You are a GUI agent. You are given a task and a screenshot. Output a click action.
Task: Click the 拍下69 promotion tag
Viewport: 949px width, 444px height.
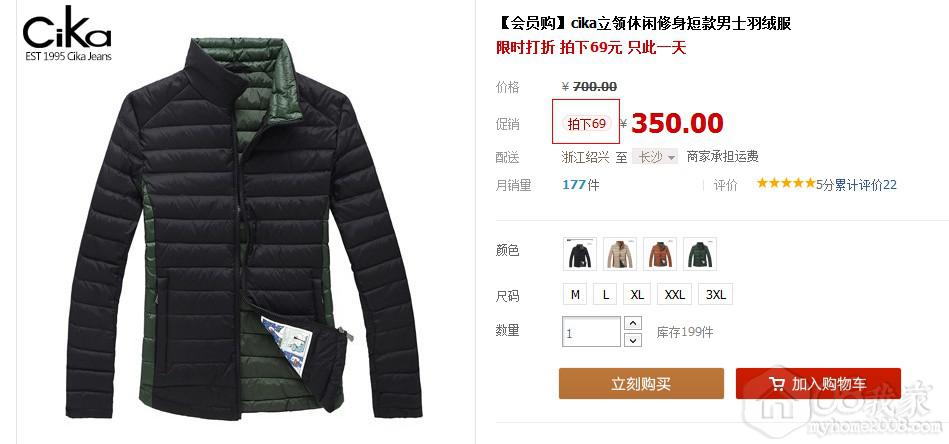(x=586, y=124)
